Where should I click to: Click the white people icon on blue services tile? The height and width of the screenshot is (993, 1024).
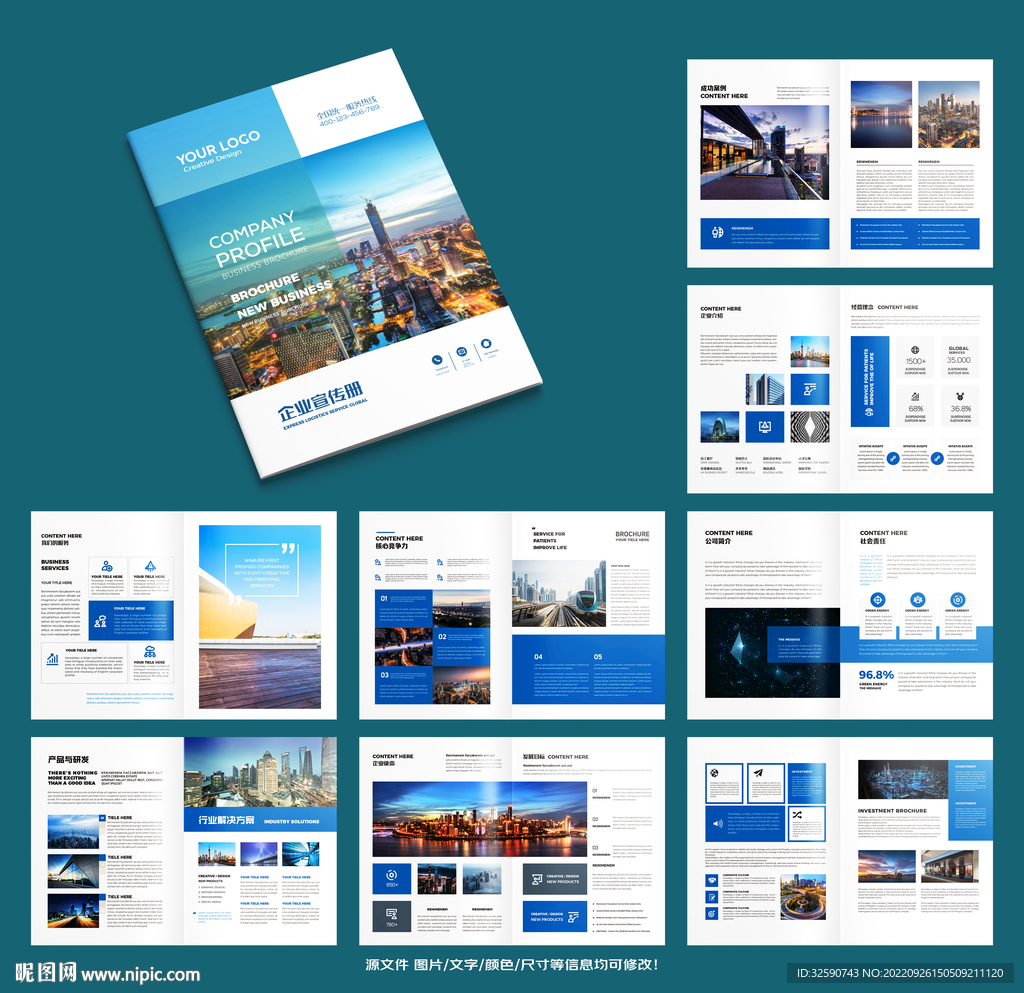point(101,621)
